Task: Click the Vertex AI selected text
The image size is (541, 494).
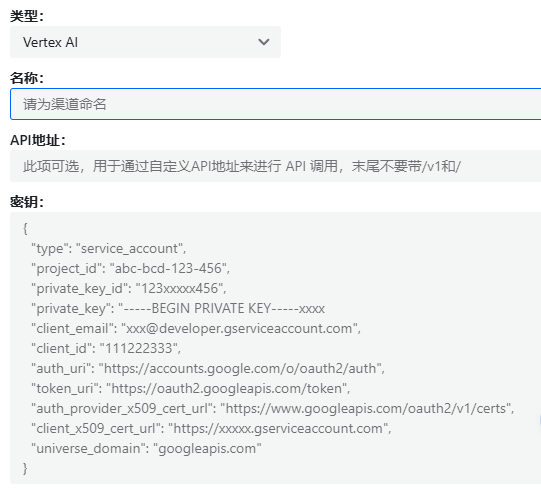Action: pyautogui.click(x=50, y=42)
